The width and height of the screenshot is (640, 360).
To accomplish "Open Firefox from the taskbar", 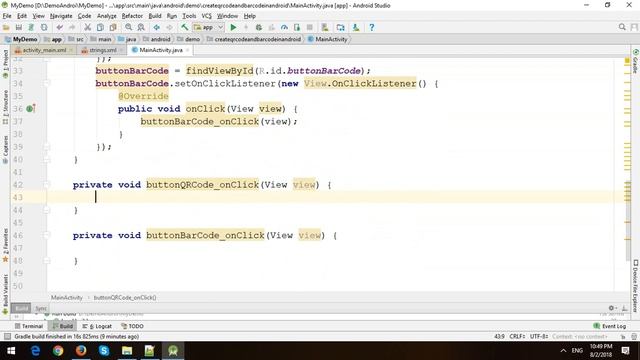I will pyautogui.click(x=81, y=351).
